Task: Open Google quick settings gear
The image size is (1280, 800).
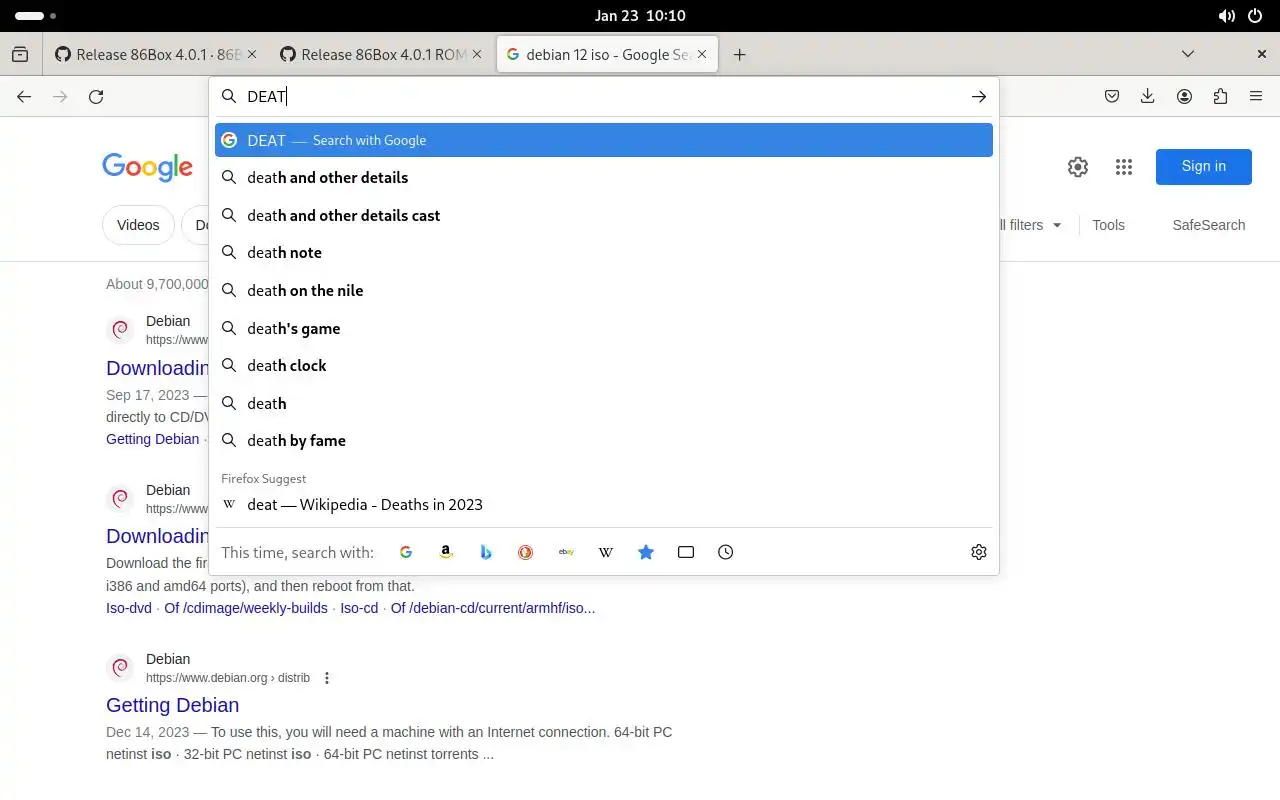Action: click(x=1078, y=167)
